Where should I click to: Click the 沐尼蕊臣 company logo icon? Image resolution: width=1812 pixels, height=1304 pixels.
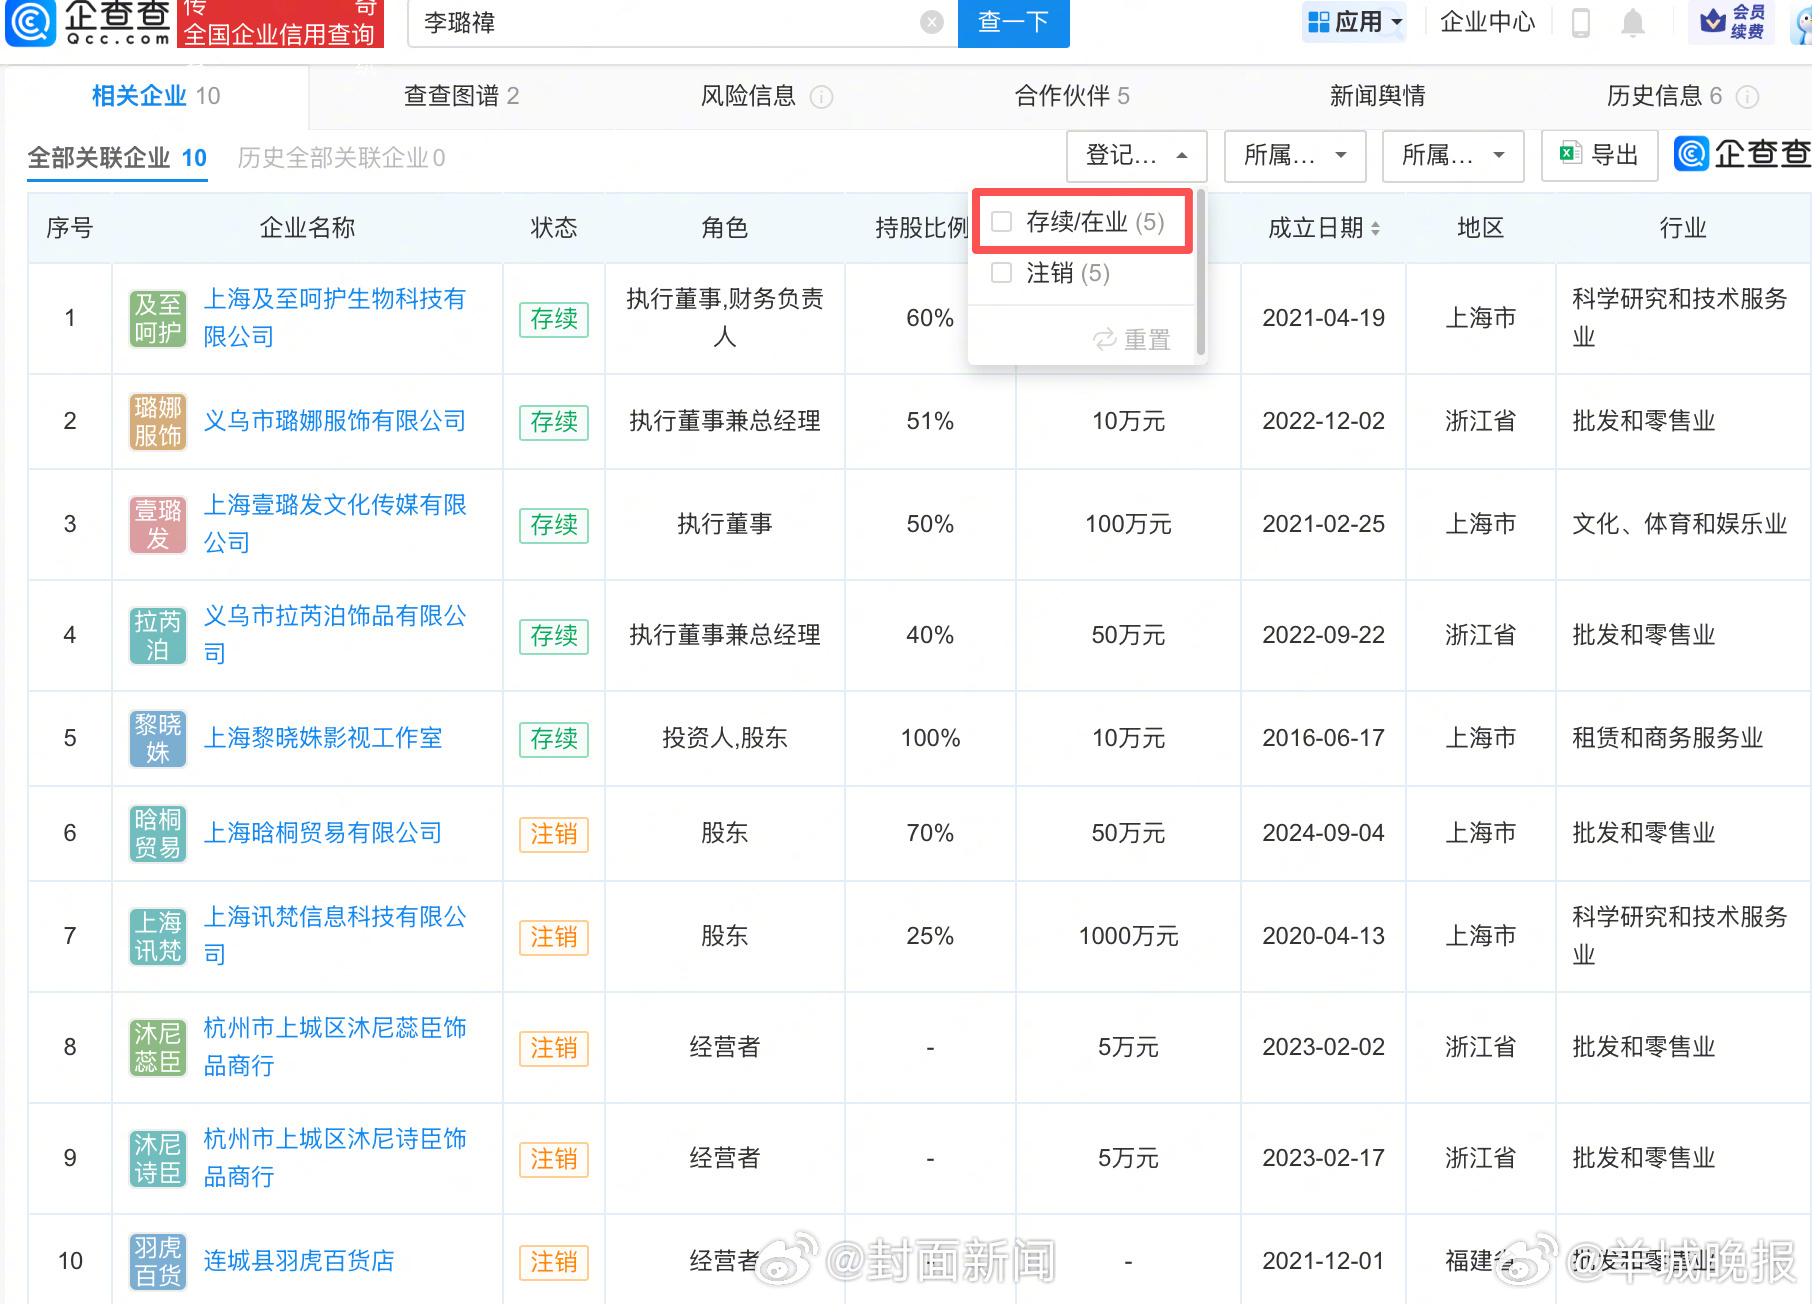158,1047
